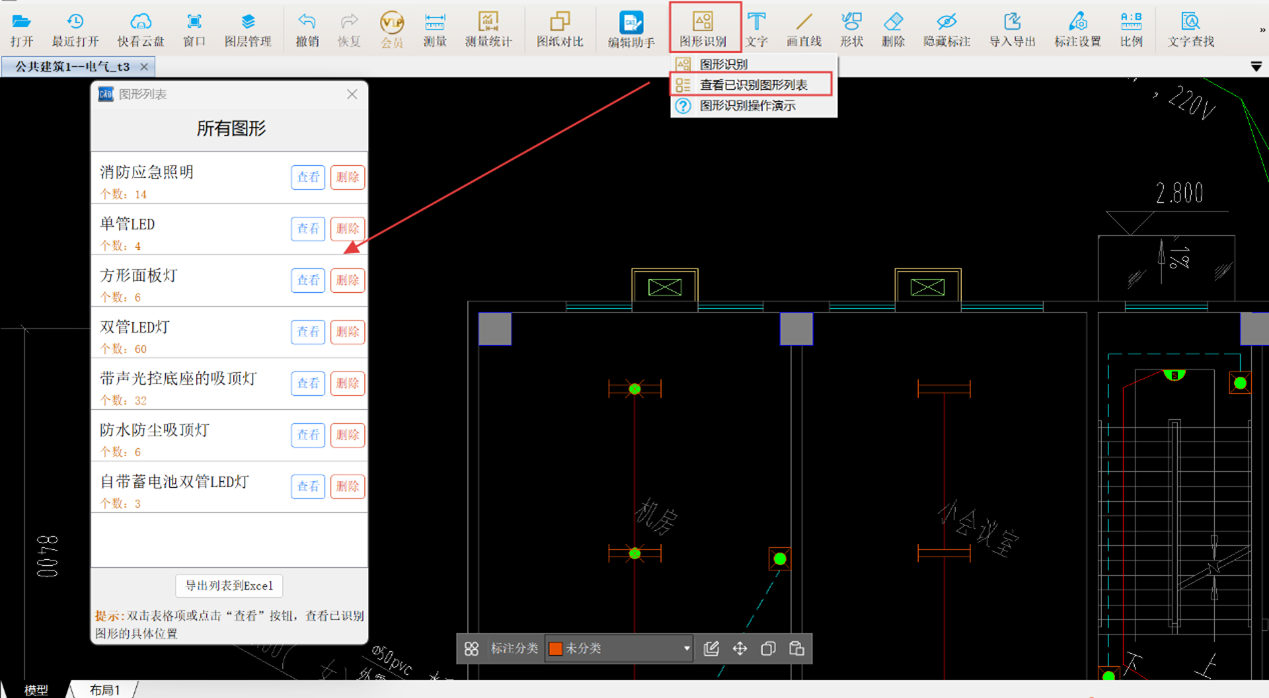Click the 图形识别 toolbar icon
1269x698 pixels.
[x=703, y=28]
